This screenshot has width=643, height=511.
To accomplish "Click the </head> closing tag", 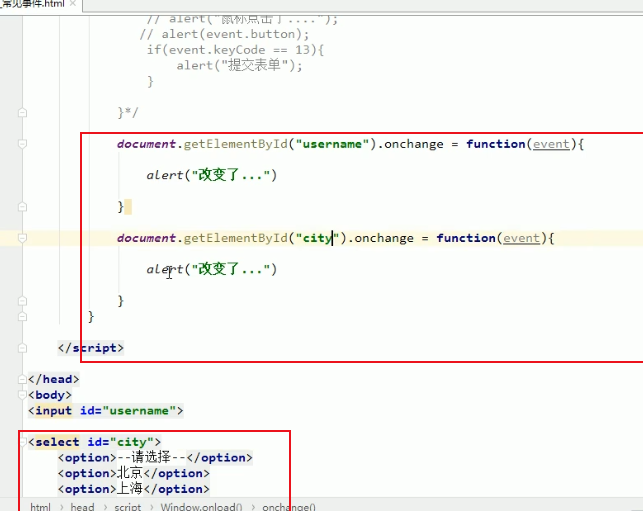I will coord(53,379).
